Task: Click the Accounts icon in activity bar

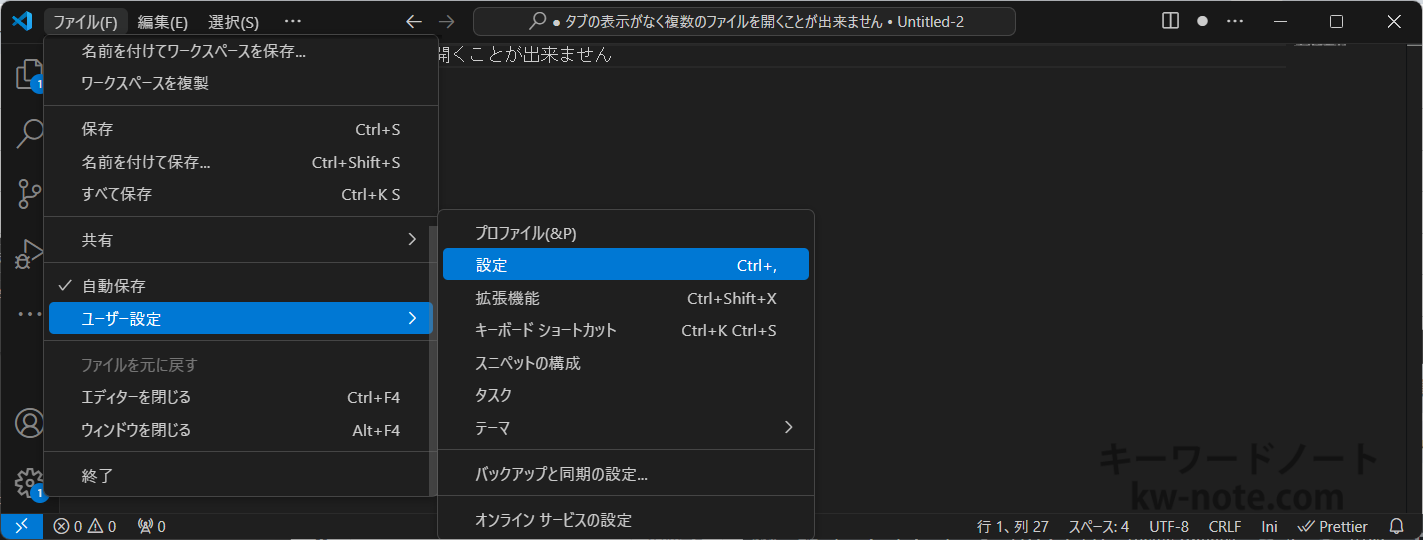Action: click(x=28, y=423)
